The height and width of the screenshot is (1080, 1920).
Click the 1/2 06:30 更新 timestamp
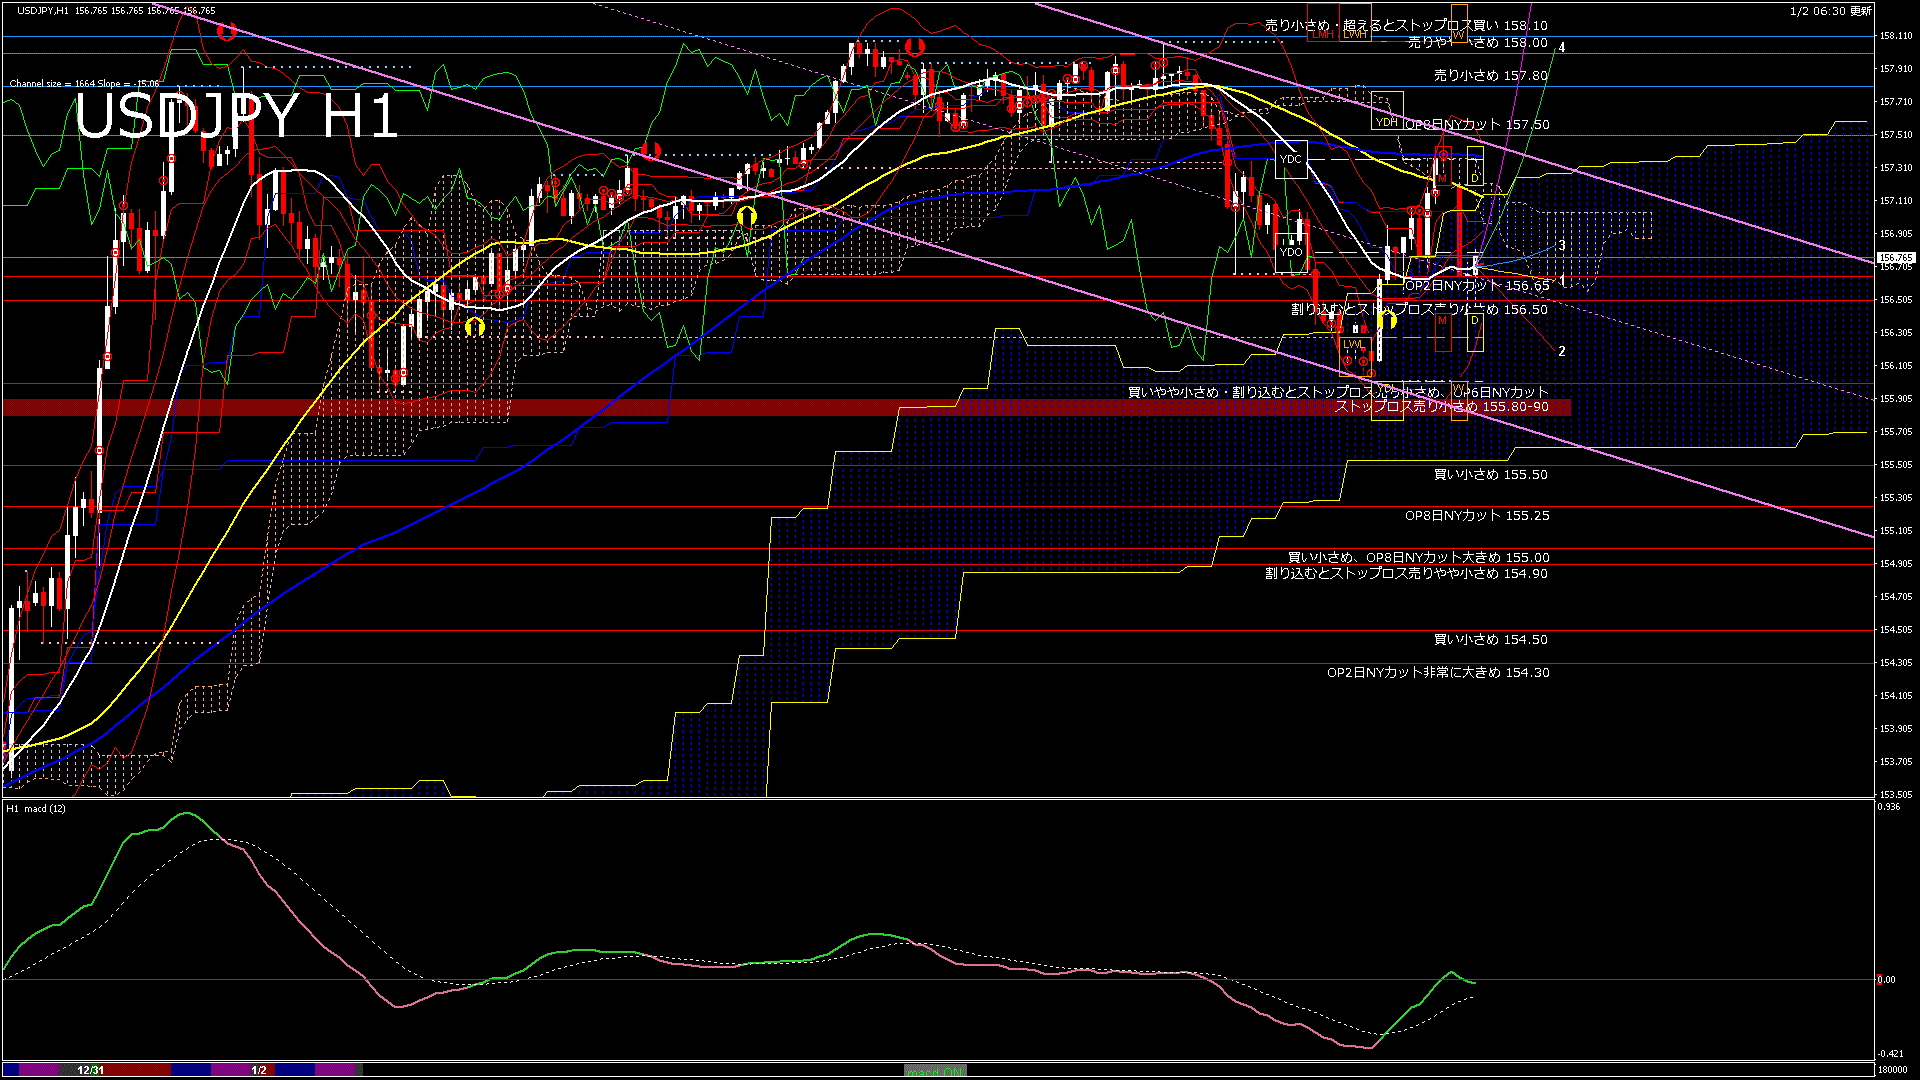[x=1830, y=11]
